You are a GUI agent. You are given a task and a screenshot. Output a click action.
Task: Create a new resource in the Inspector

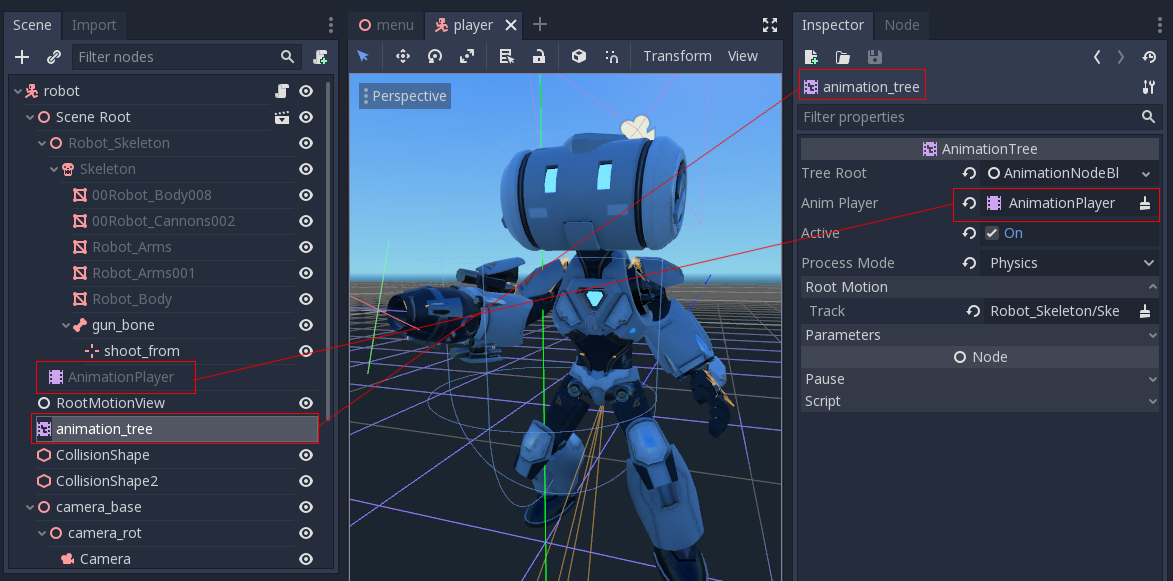tap(810, 57)
